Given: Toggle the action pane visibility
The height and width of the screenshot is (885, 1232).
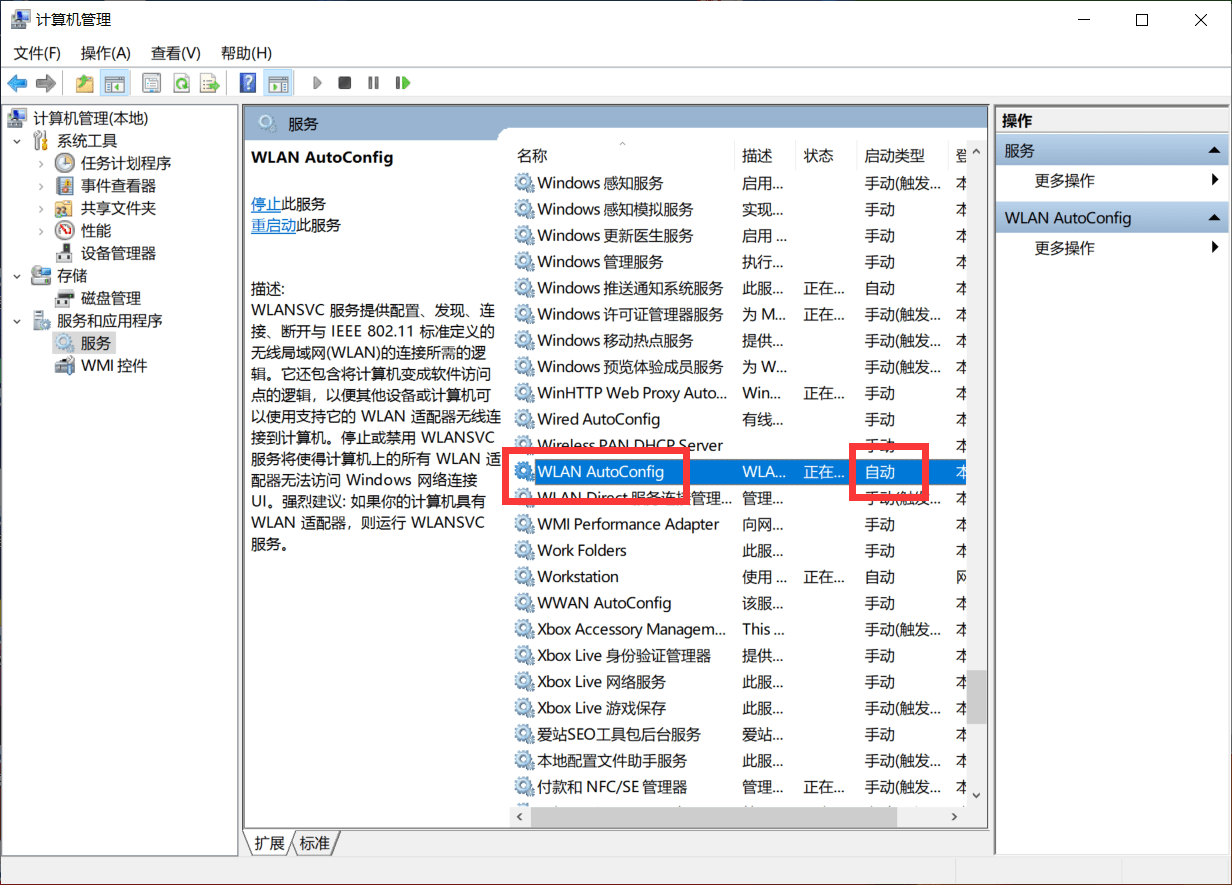Looking at the screenshot, I should point(278,82).
